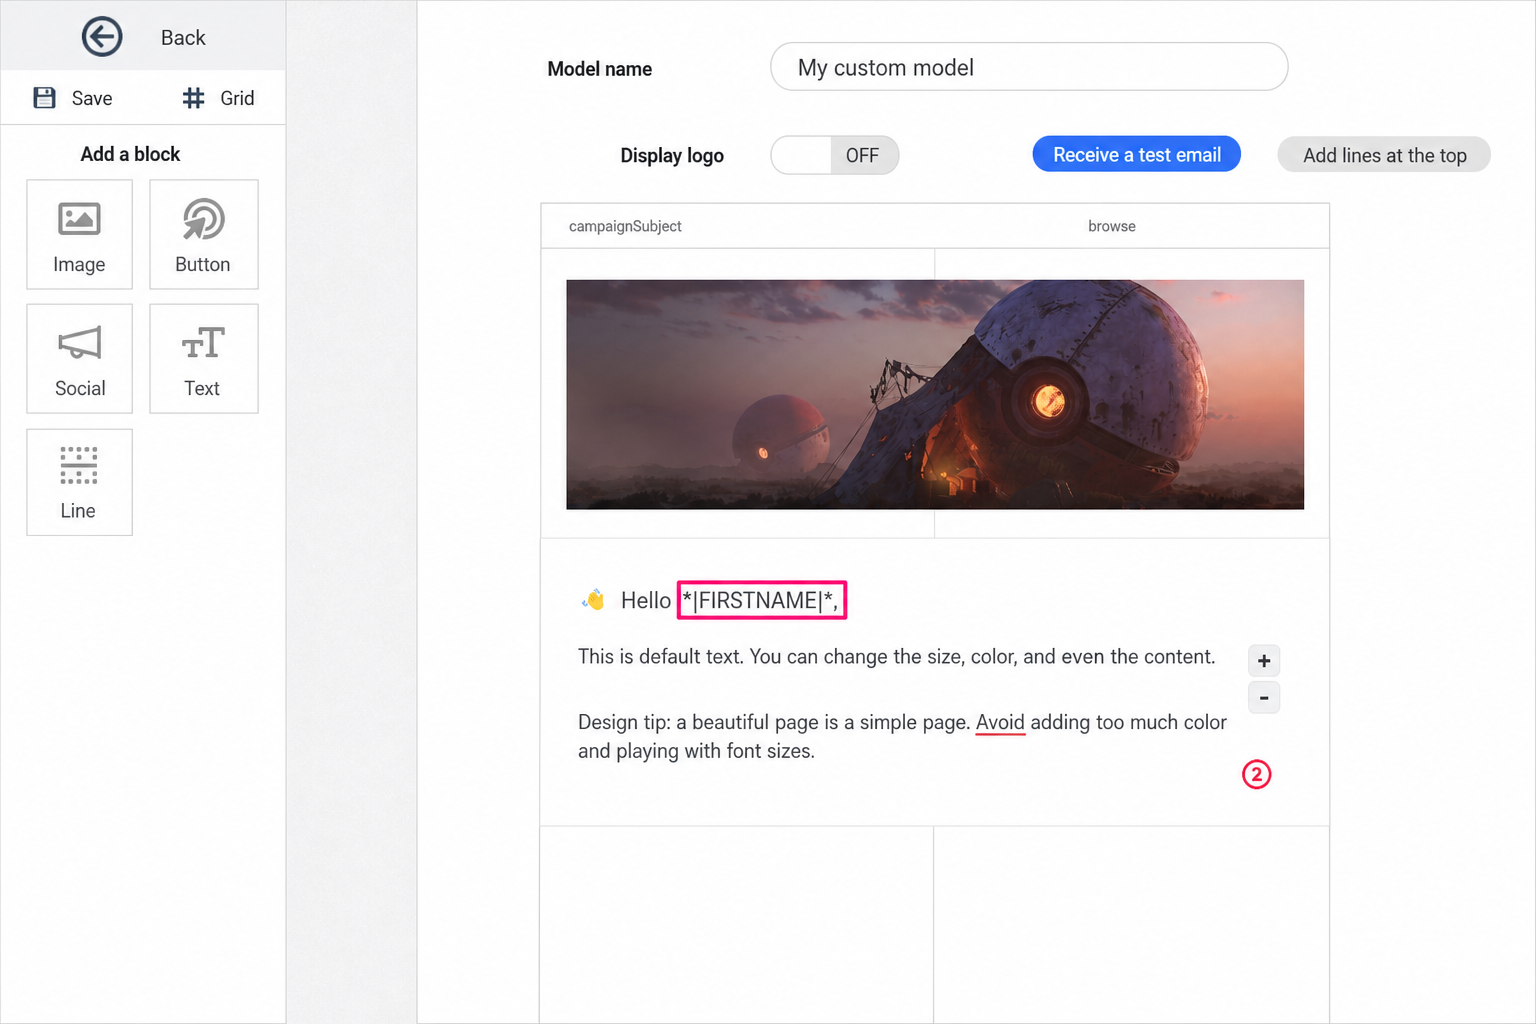The image size is (1536, 1024).
Task: Click the Save floppy disk icon
Action: click(x=44, y=98)
